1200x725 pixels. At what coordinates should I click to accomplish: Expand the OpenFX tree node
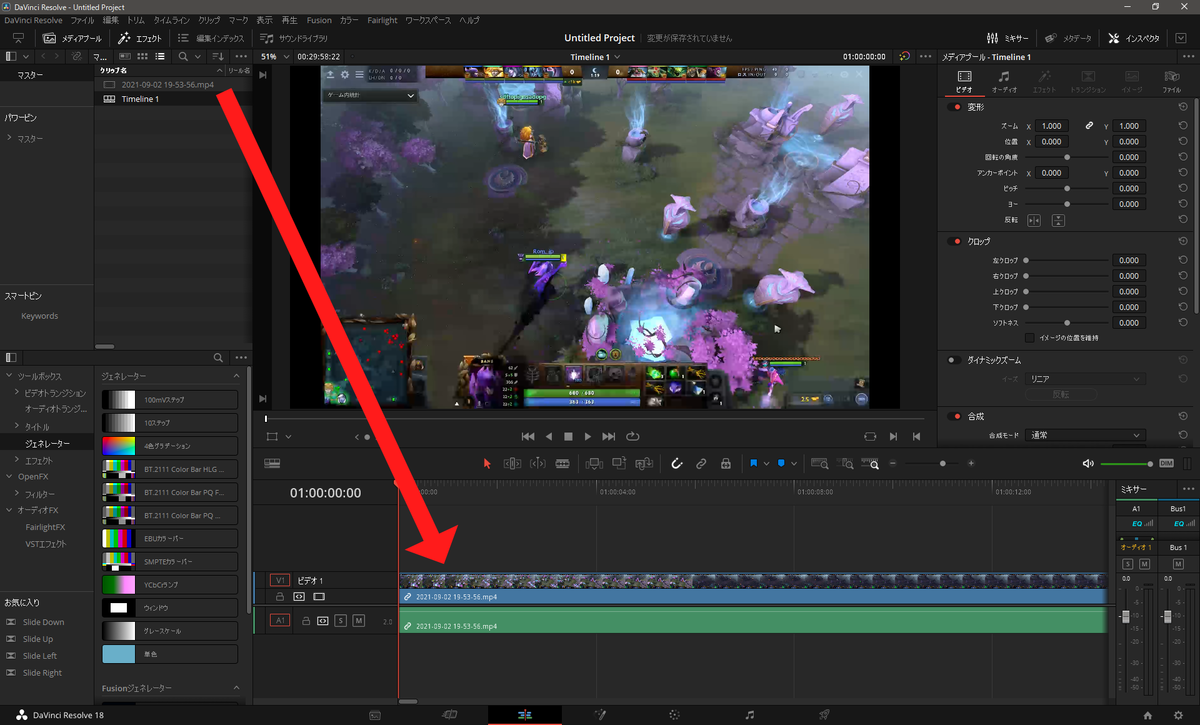(x=9, y=477)
